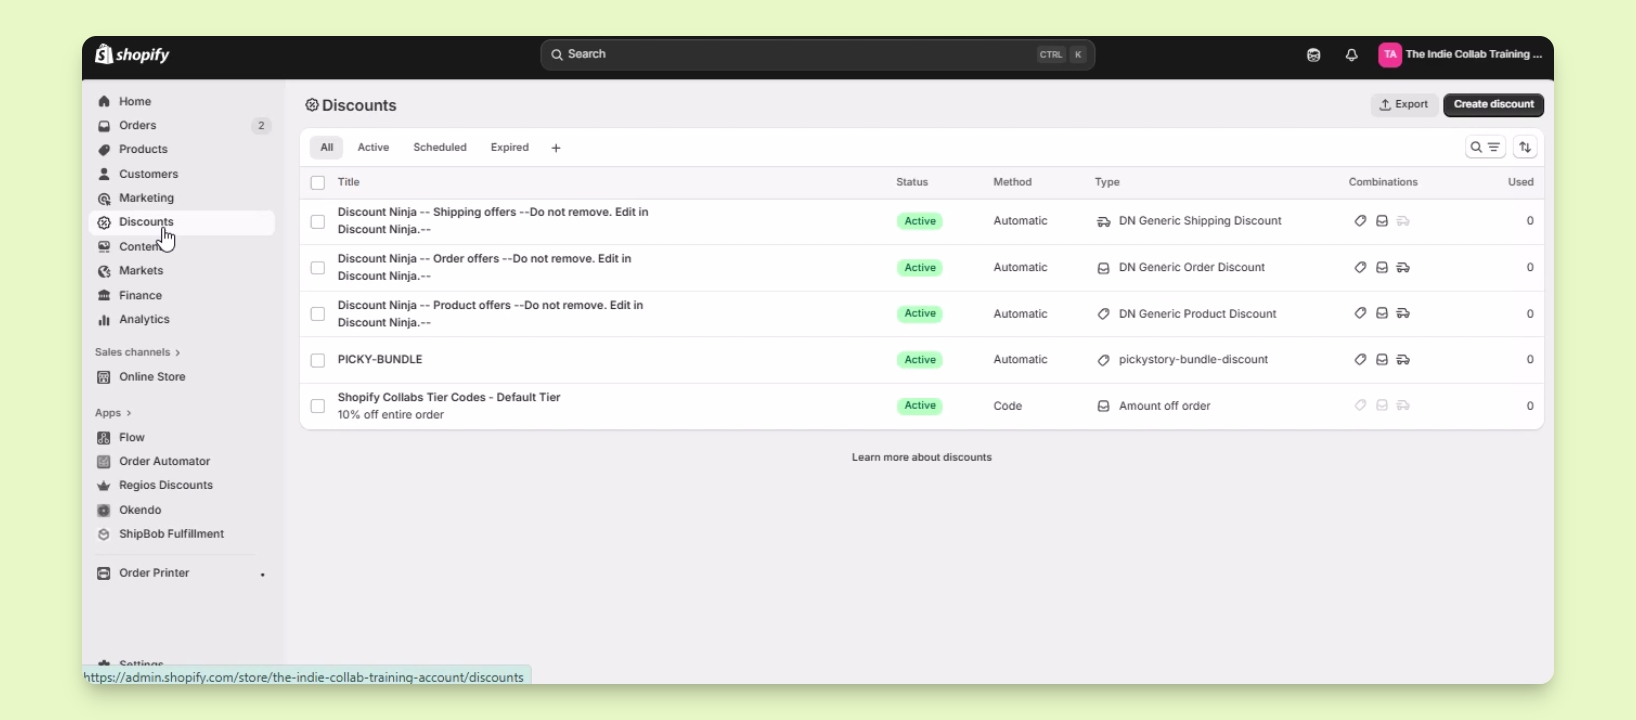Switch to the Scheduled tab

[440, 147]
